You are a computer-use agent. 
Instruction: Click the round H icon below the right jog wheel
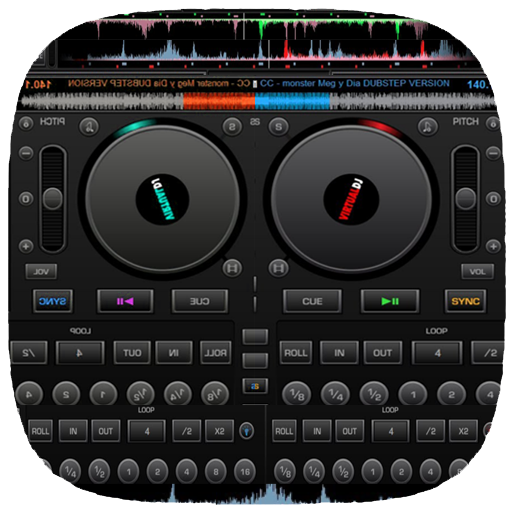click(279, 268)
